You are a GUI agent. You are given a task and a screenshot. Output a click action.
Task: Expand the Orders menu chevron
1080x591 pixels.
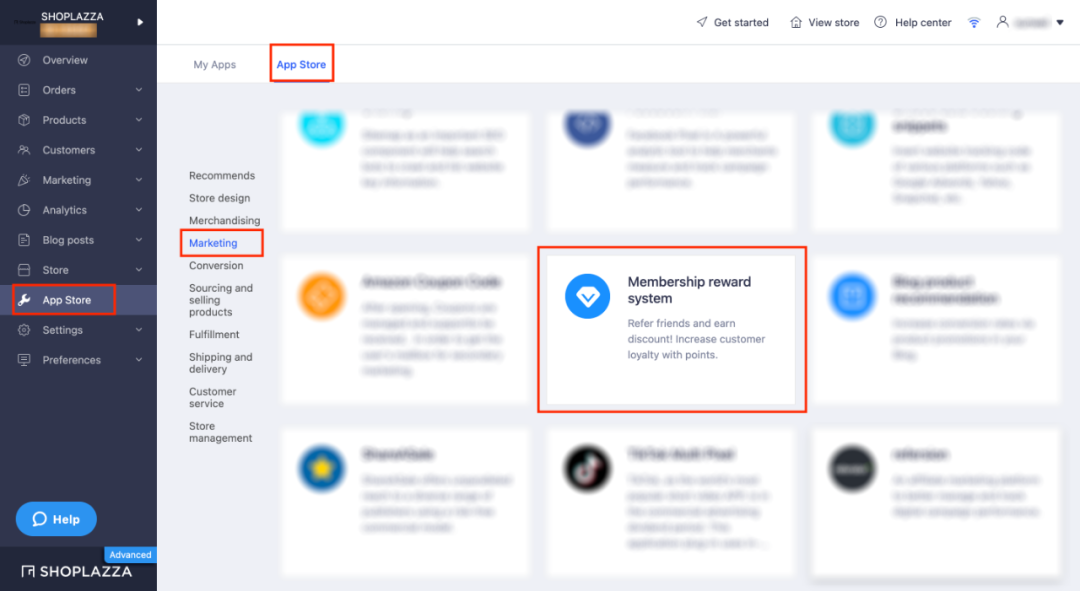pyautogui.click(x=138, y=90)
